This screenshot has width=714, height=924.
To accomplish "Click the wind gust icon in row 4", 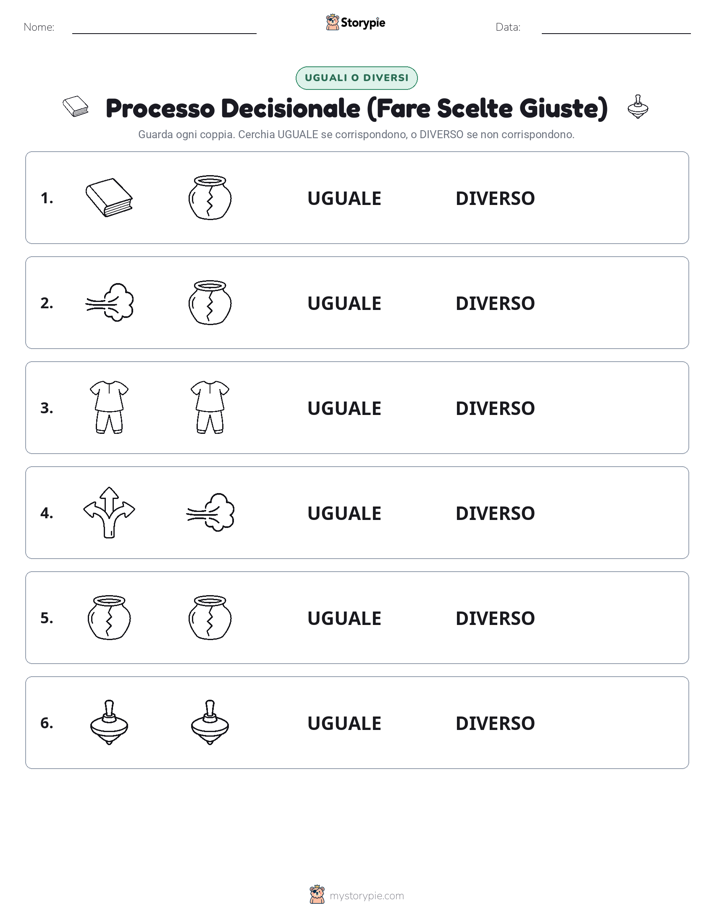I will (x=210, y=512).
